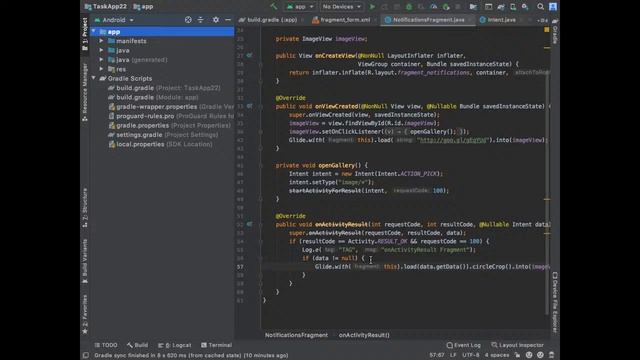Open gradle-wrapper.properties file
The width and height of the screenshot is (640, 360).
point(171,107)
